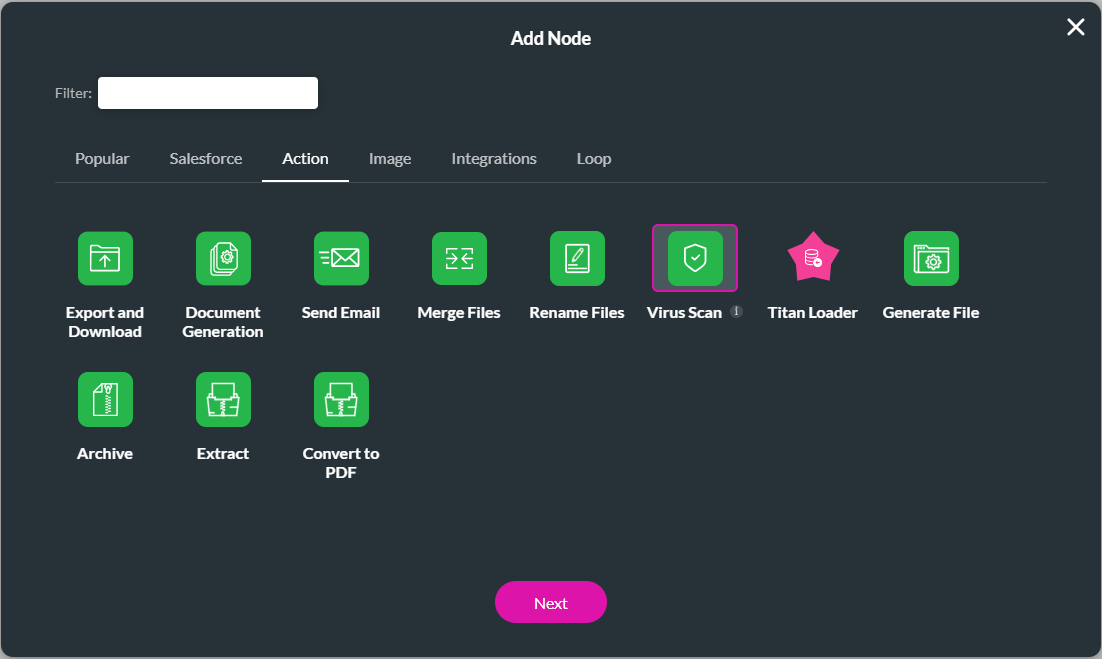Open the Integrations tab
This screenshot has width=1102, height=659.
[494, 158]
